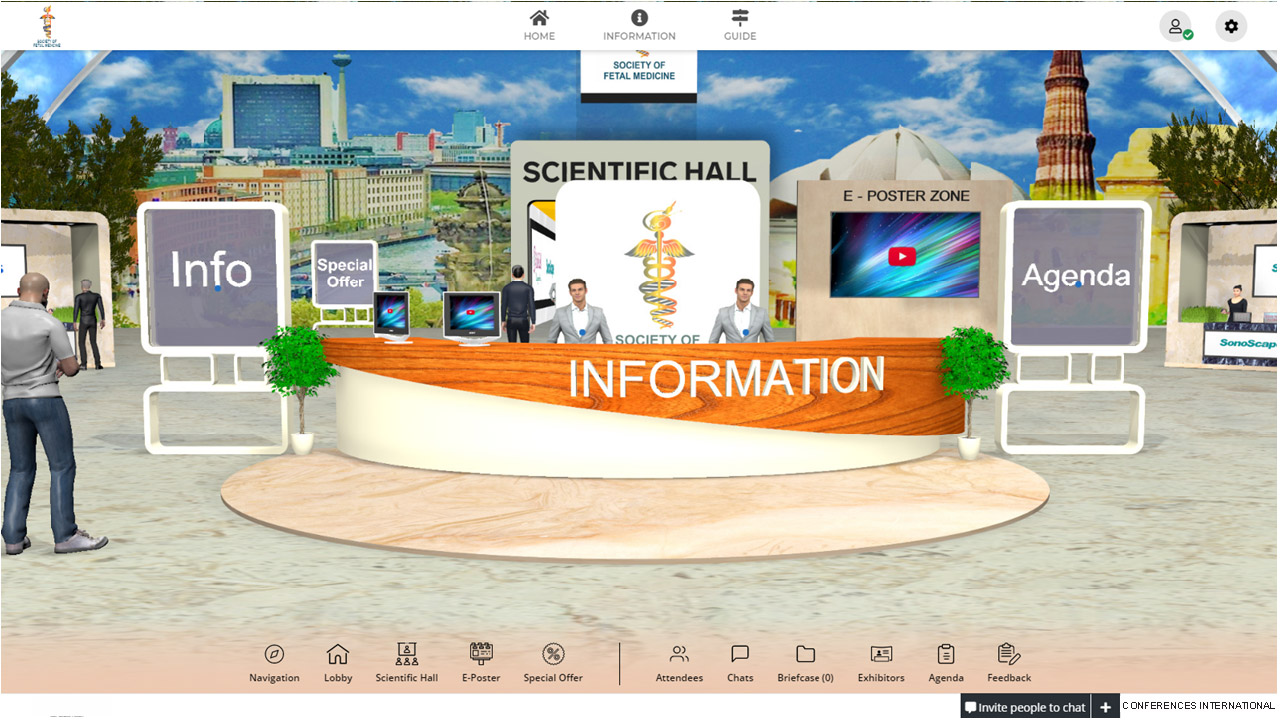Go to Lobby from bottom bar
This screenshot has height=720, width=1280.
[338, 664]
